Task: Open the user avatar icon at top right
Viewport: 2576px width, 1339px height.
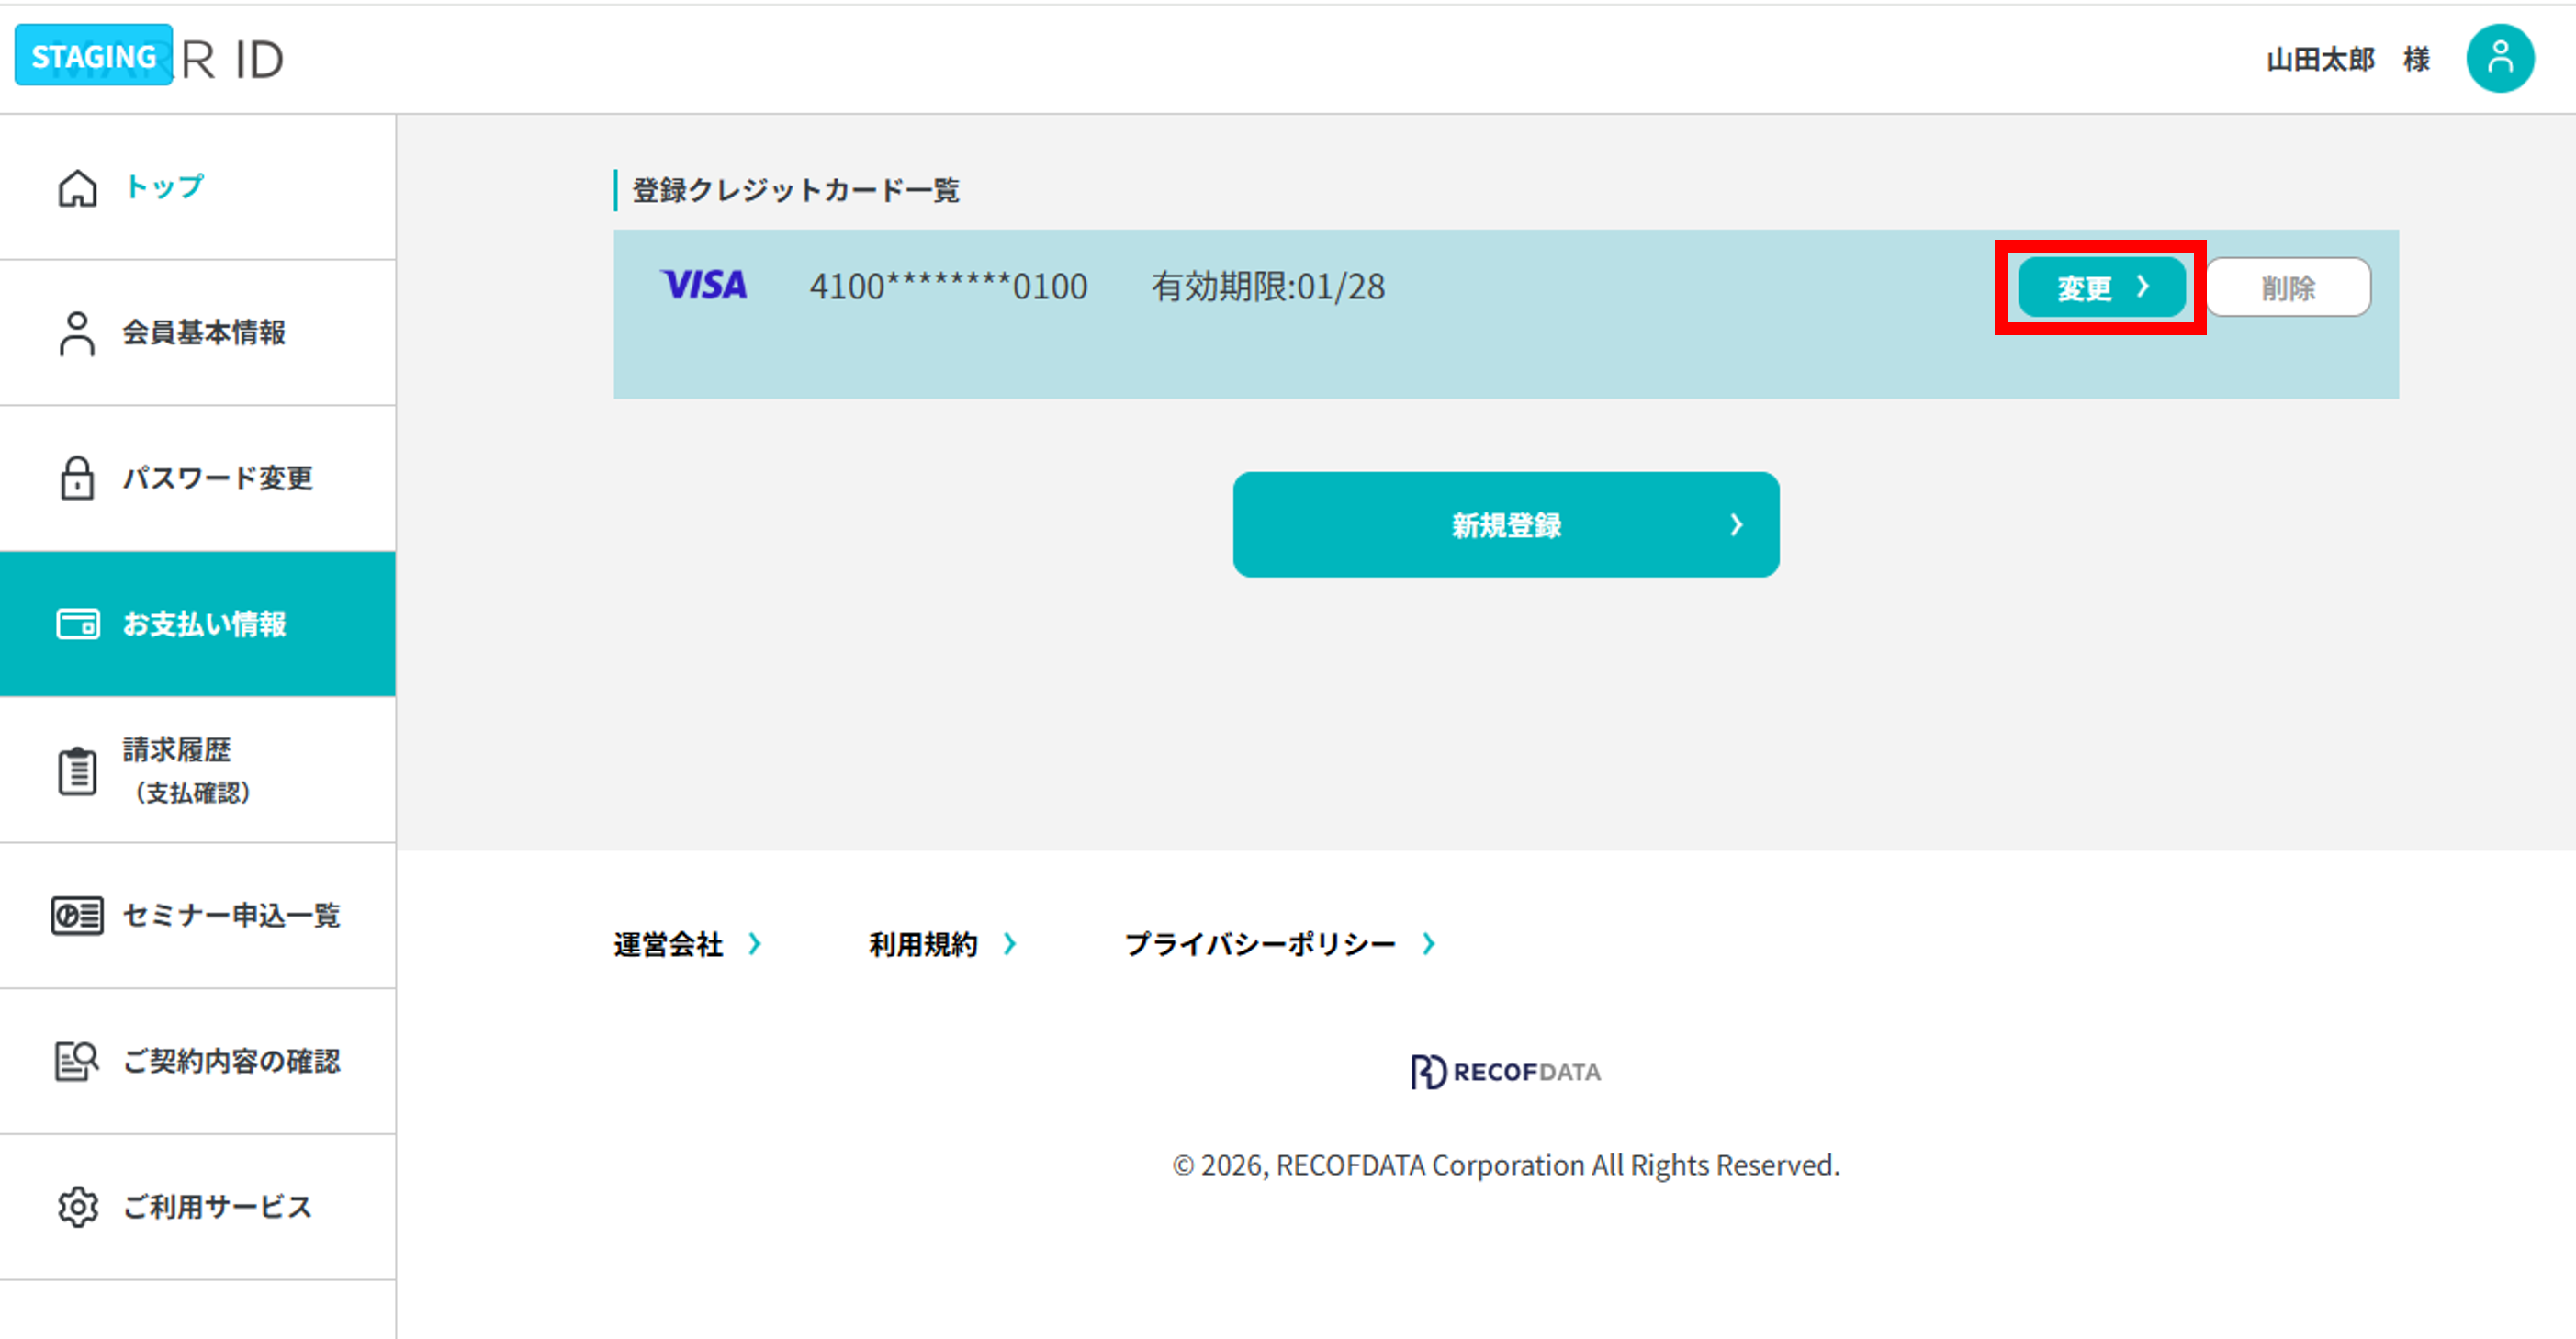Action: (x=2499, y=58)
